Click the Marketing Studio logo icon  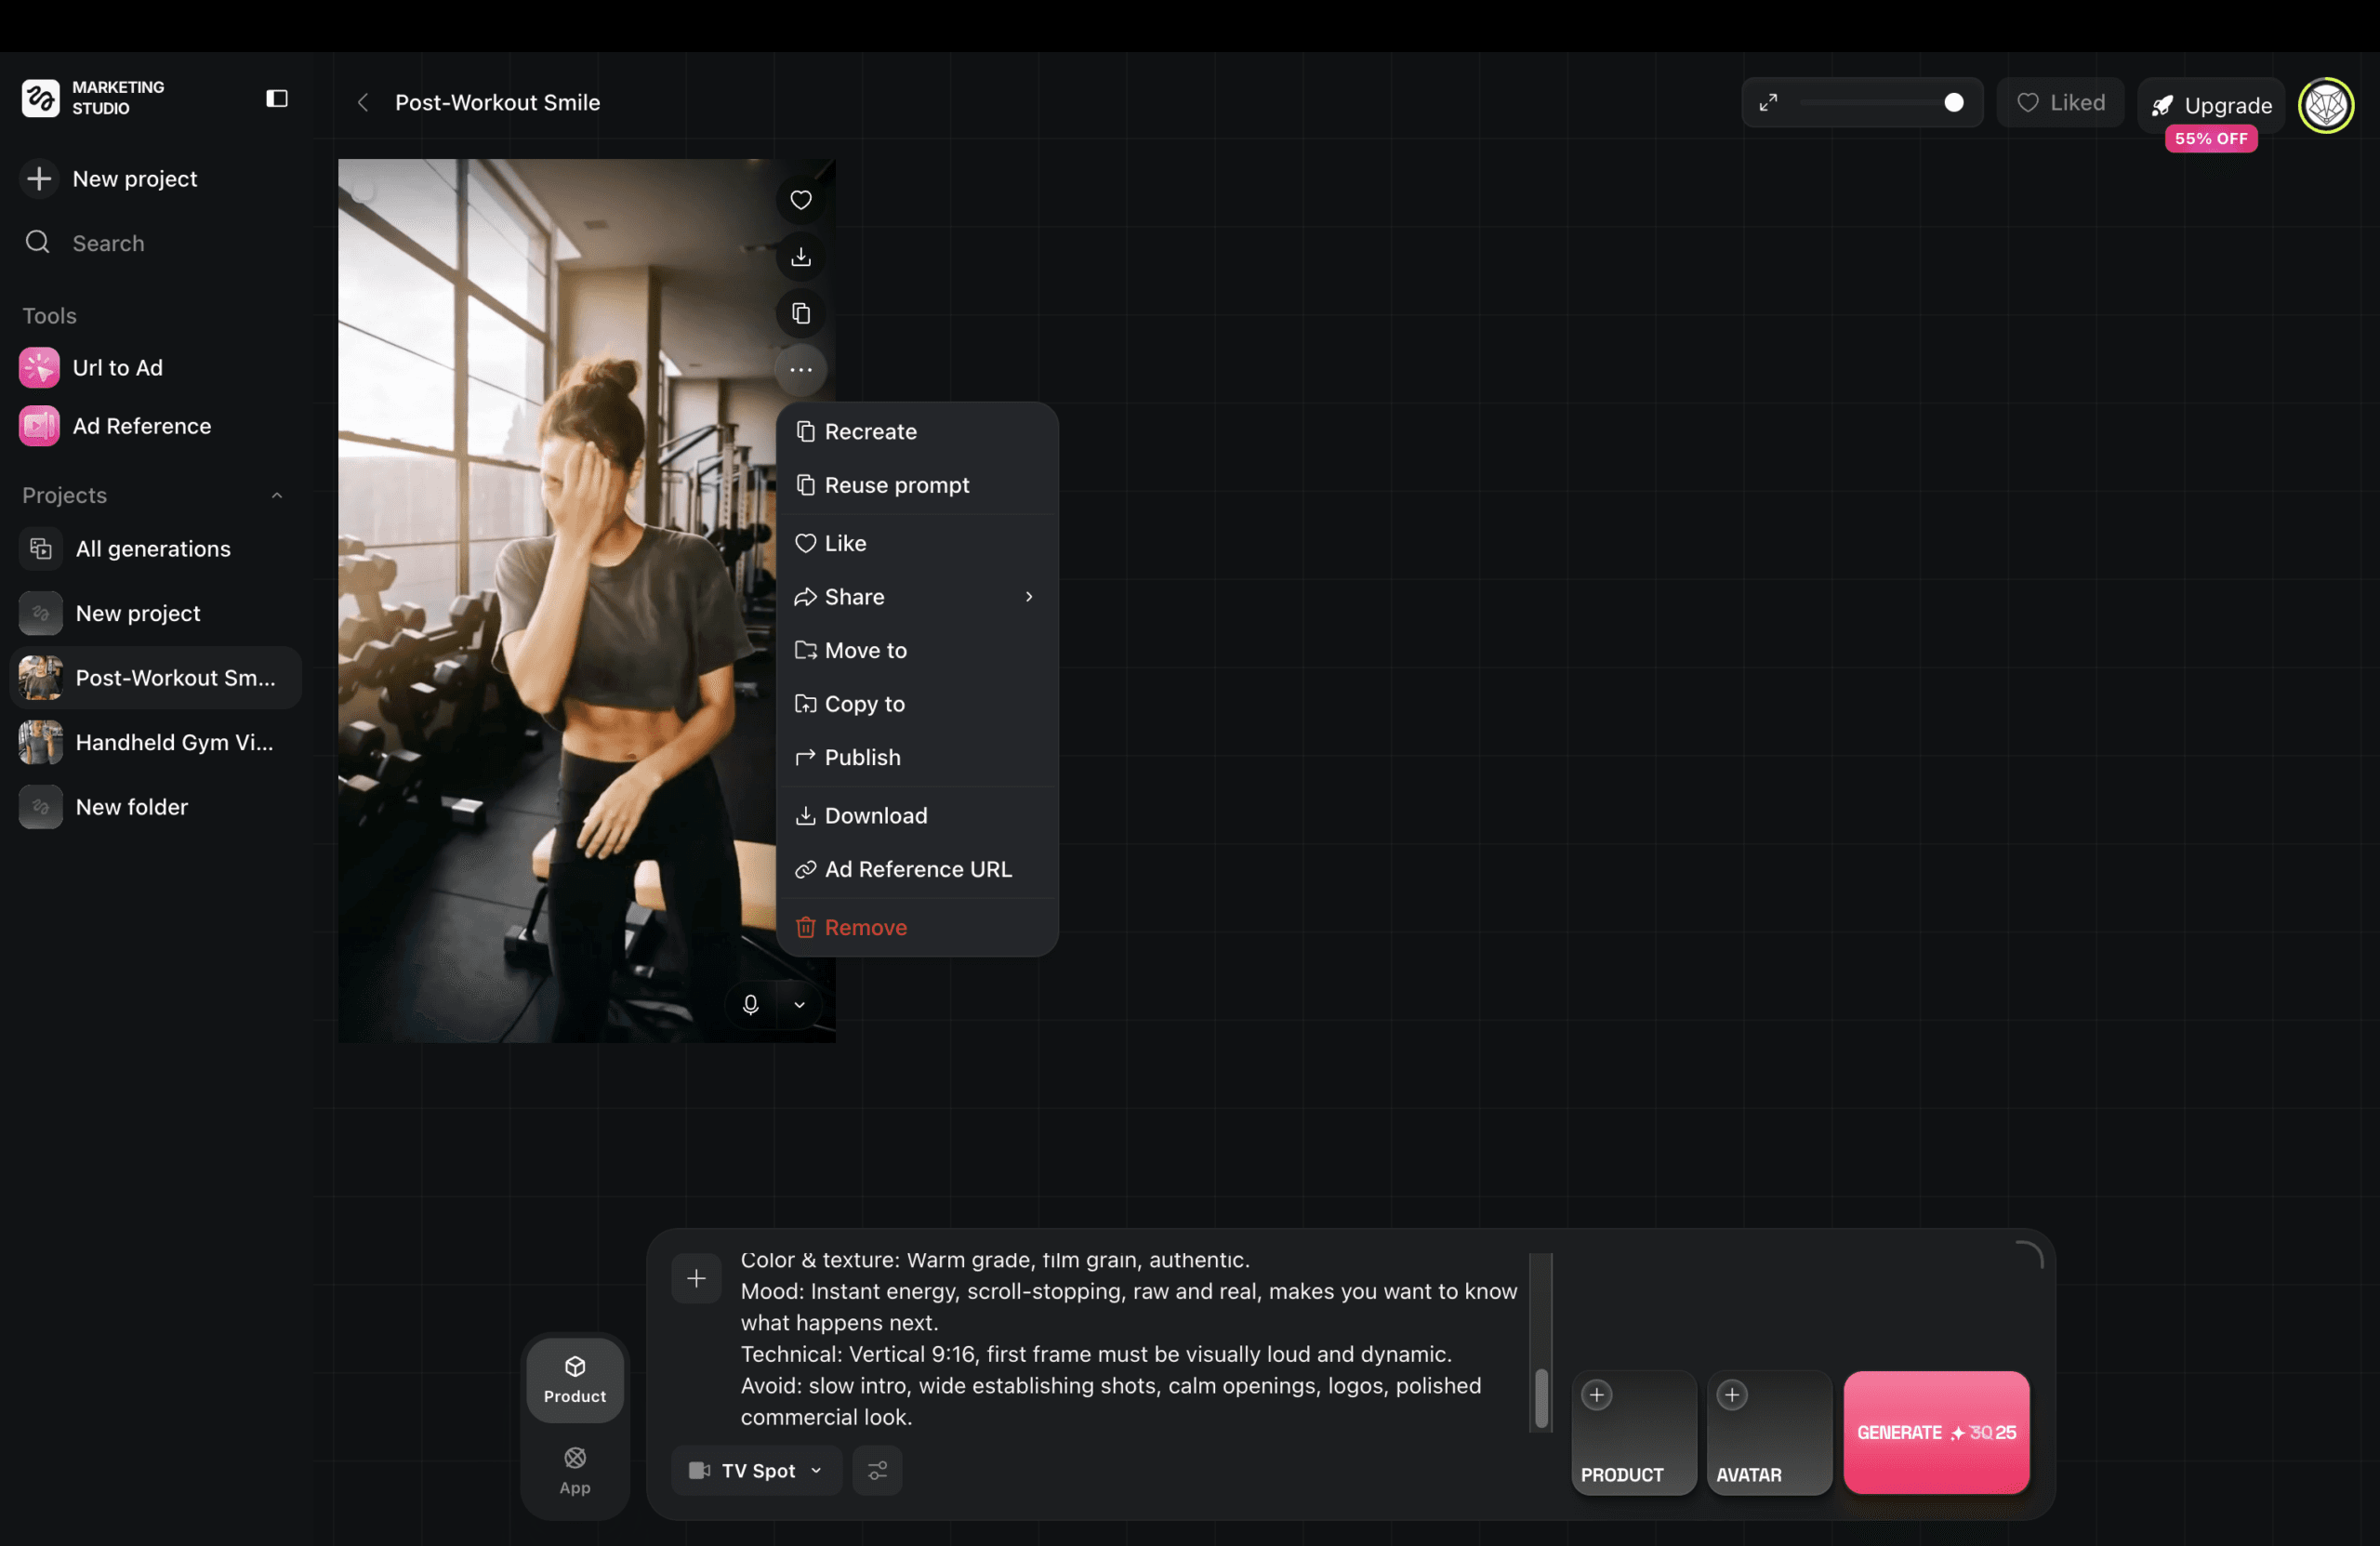(41, 98)
